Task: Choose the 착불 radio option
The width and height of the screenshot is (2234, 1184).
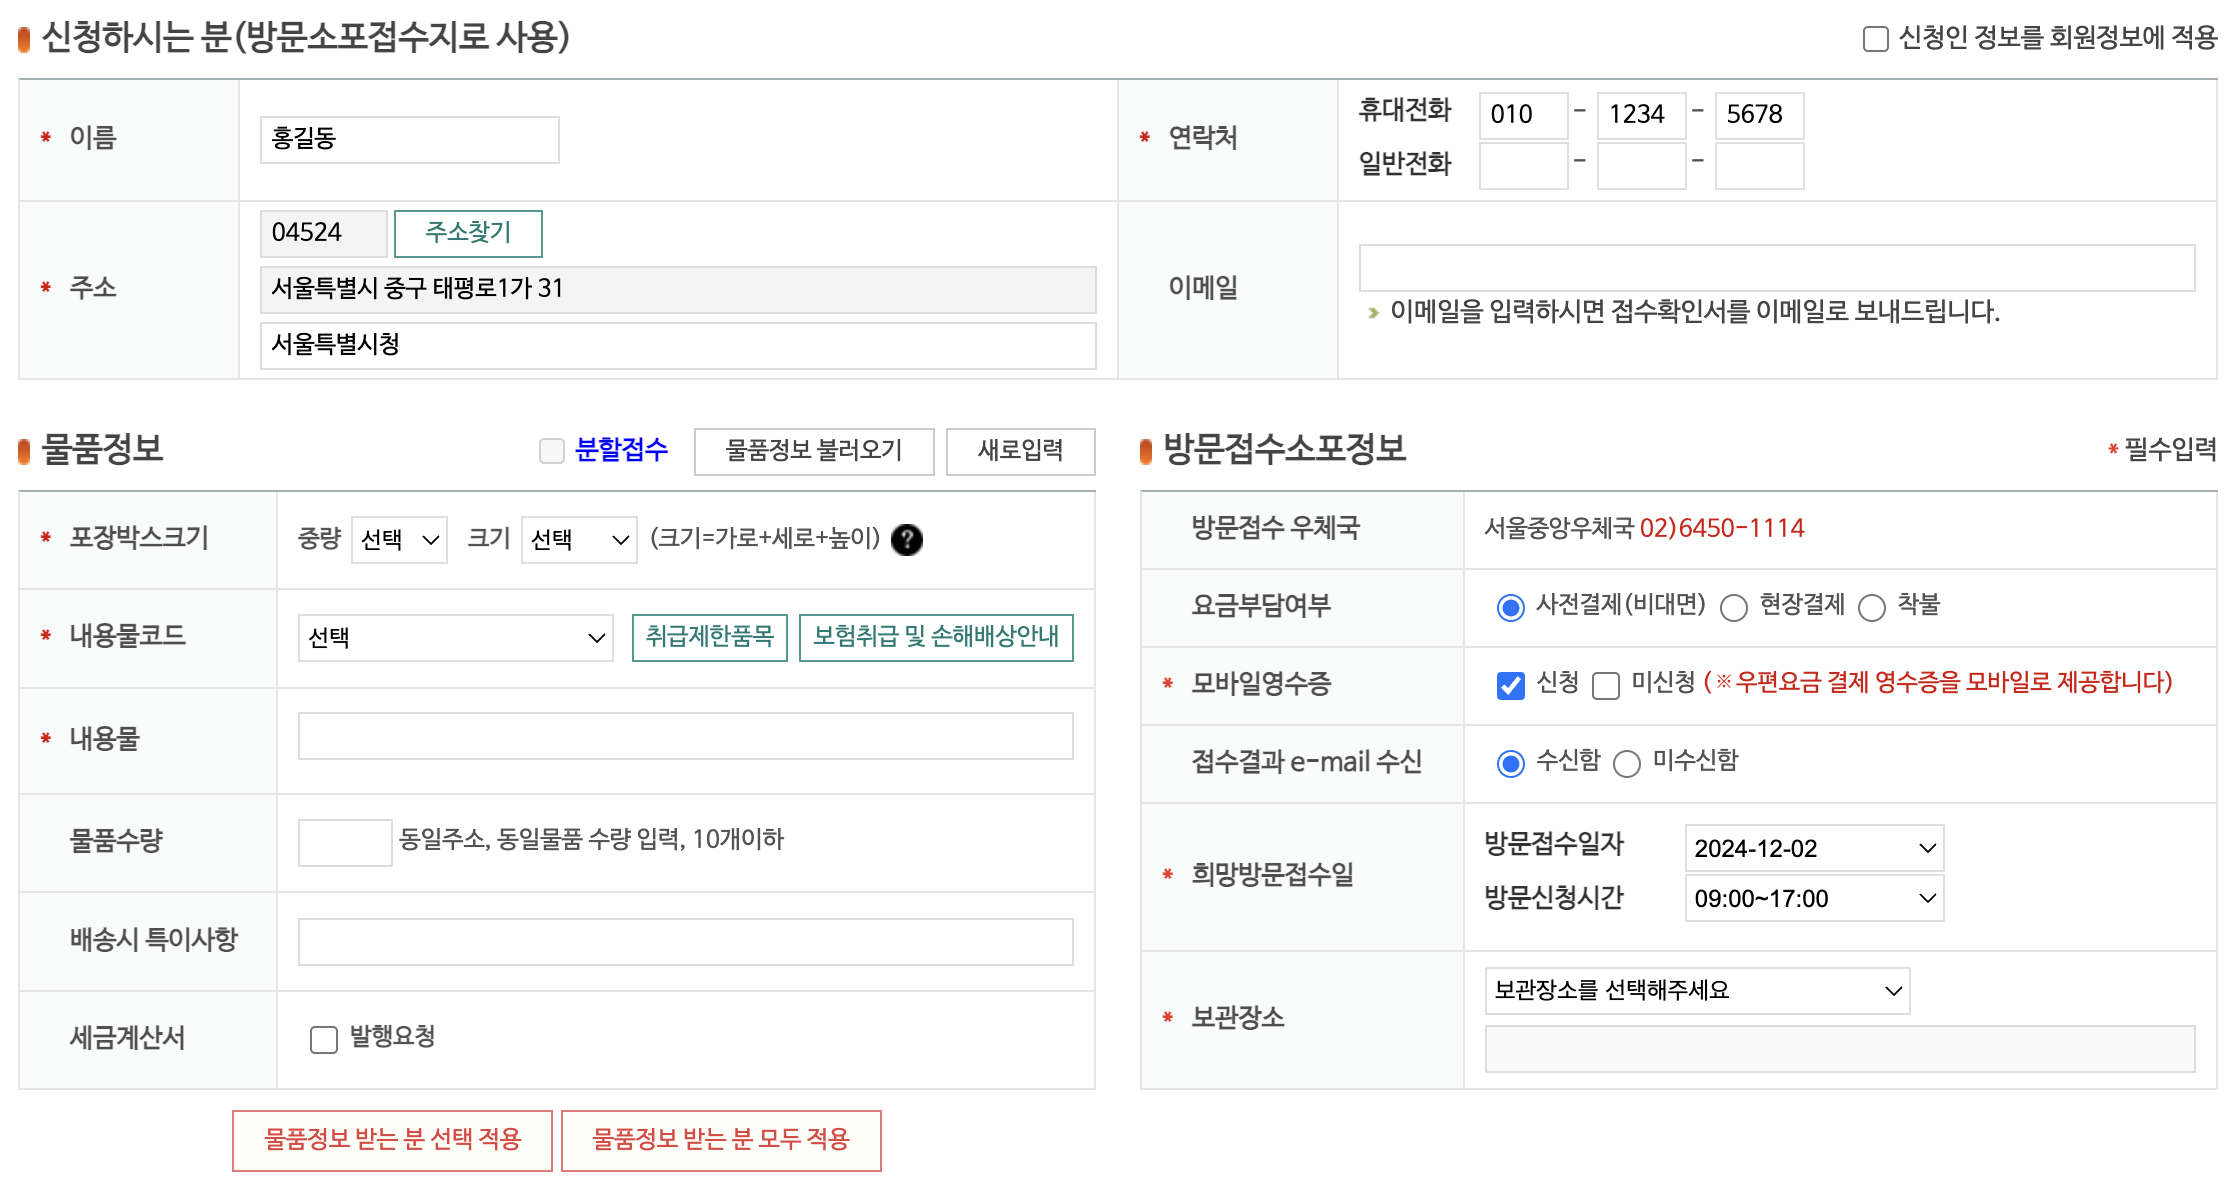Action: tap(1871, 607)
